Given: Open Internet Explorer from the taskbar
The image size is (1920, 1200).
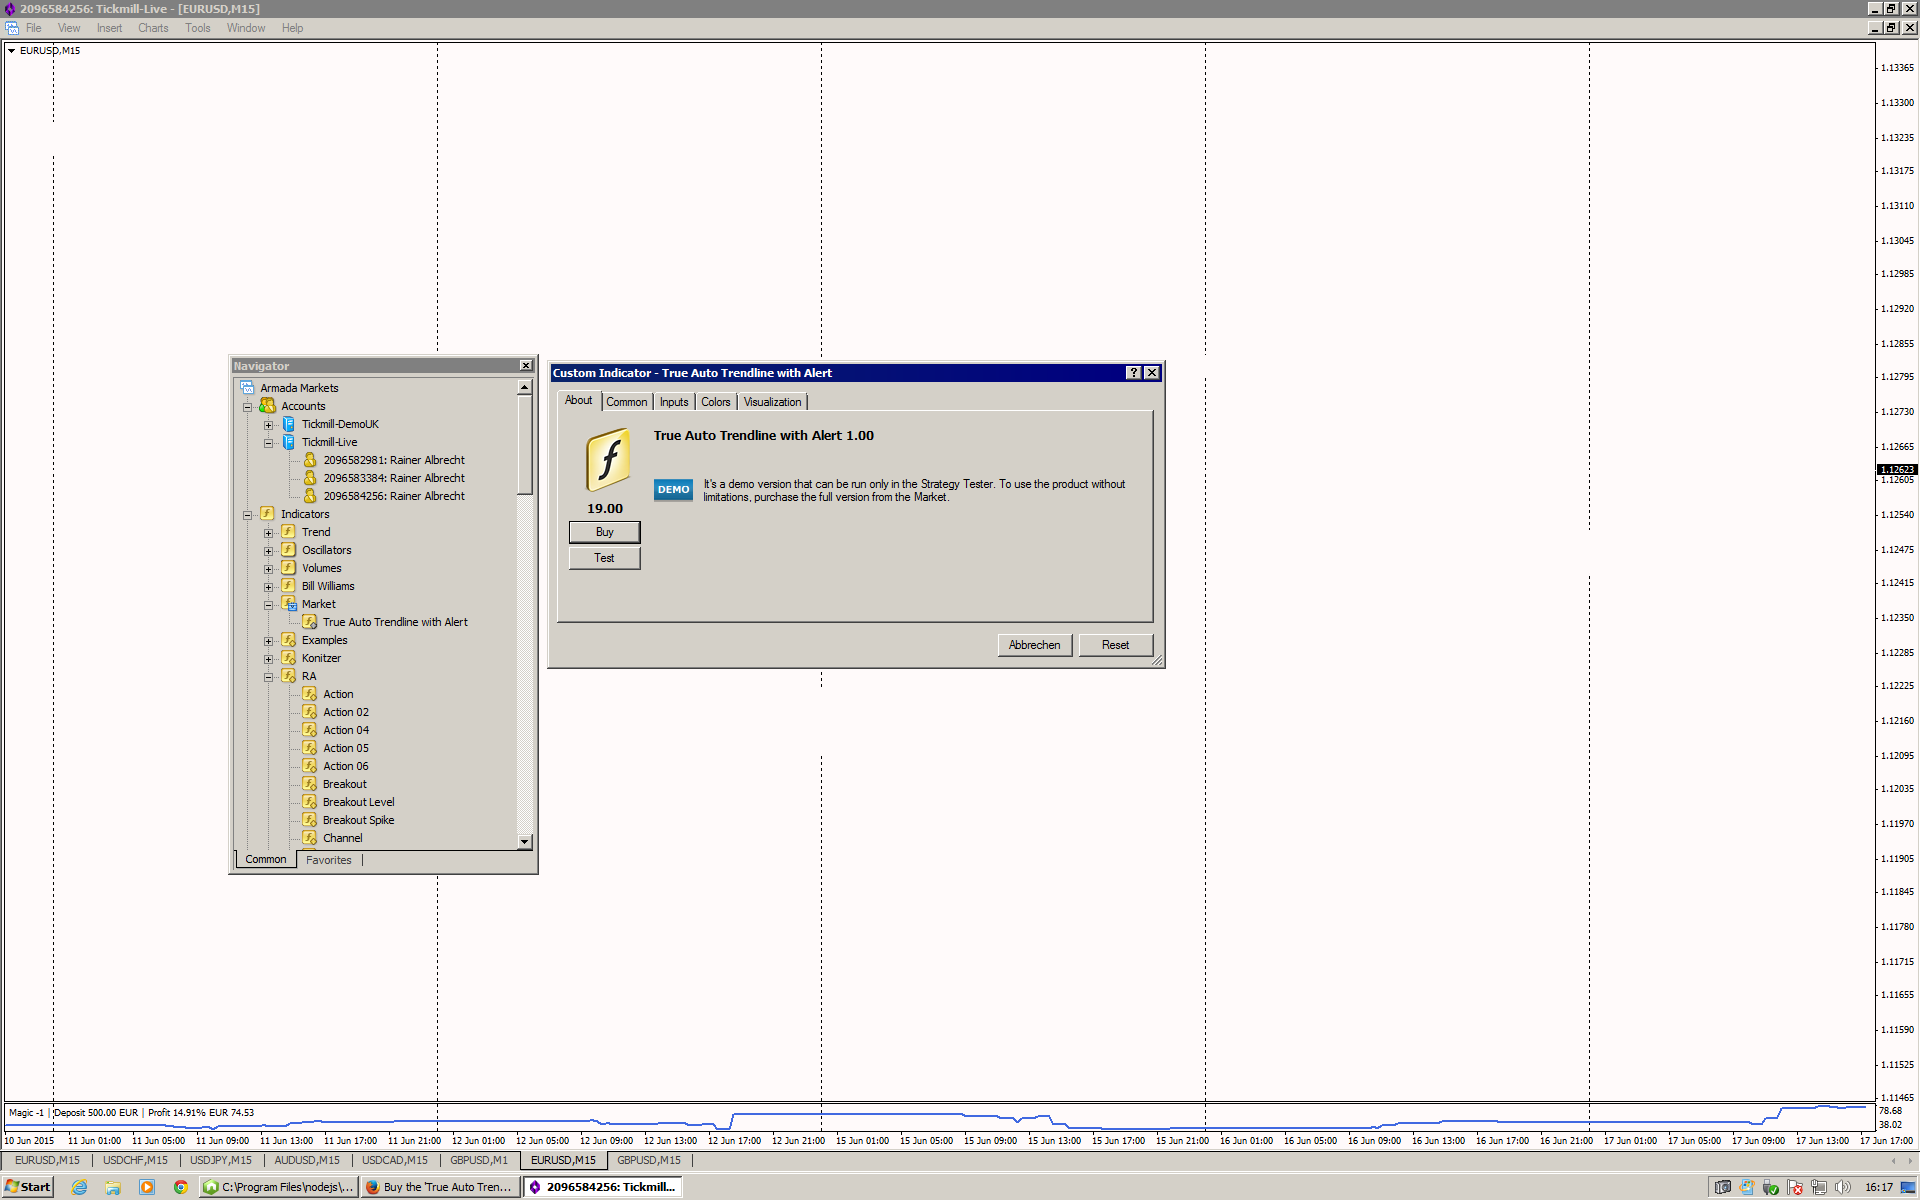Looking at the screenshot, I should coord(80,1187).
